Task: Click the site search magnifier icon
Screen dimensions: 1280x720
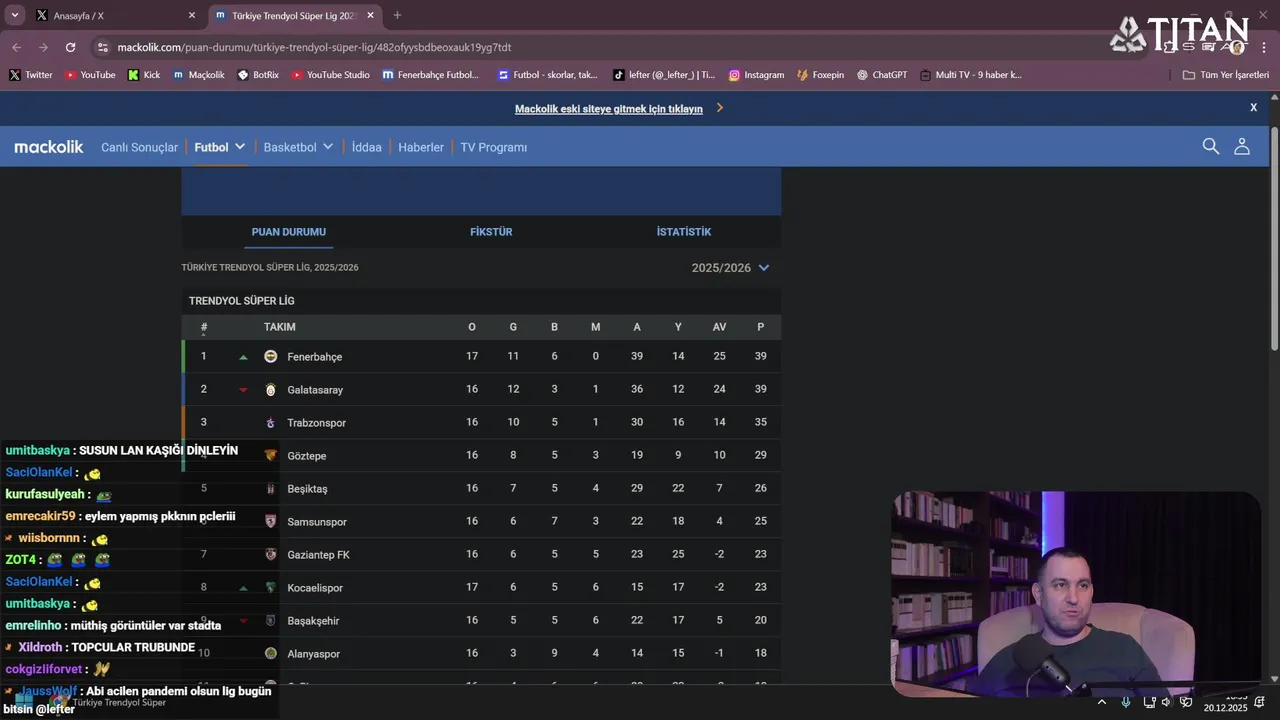Action: point(1210,147)
